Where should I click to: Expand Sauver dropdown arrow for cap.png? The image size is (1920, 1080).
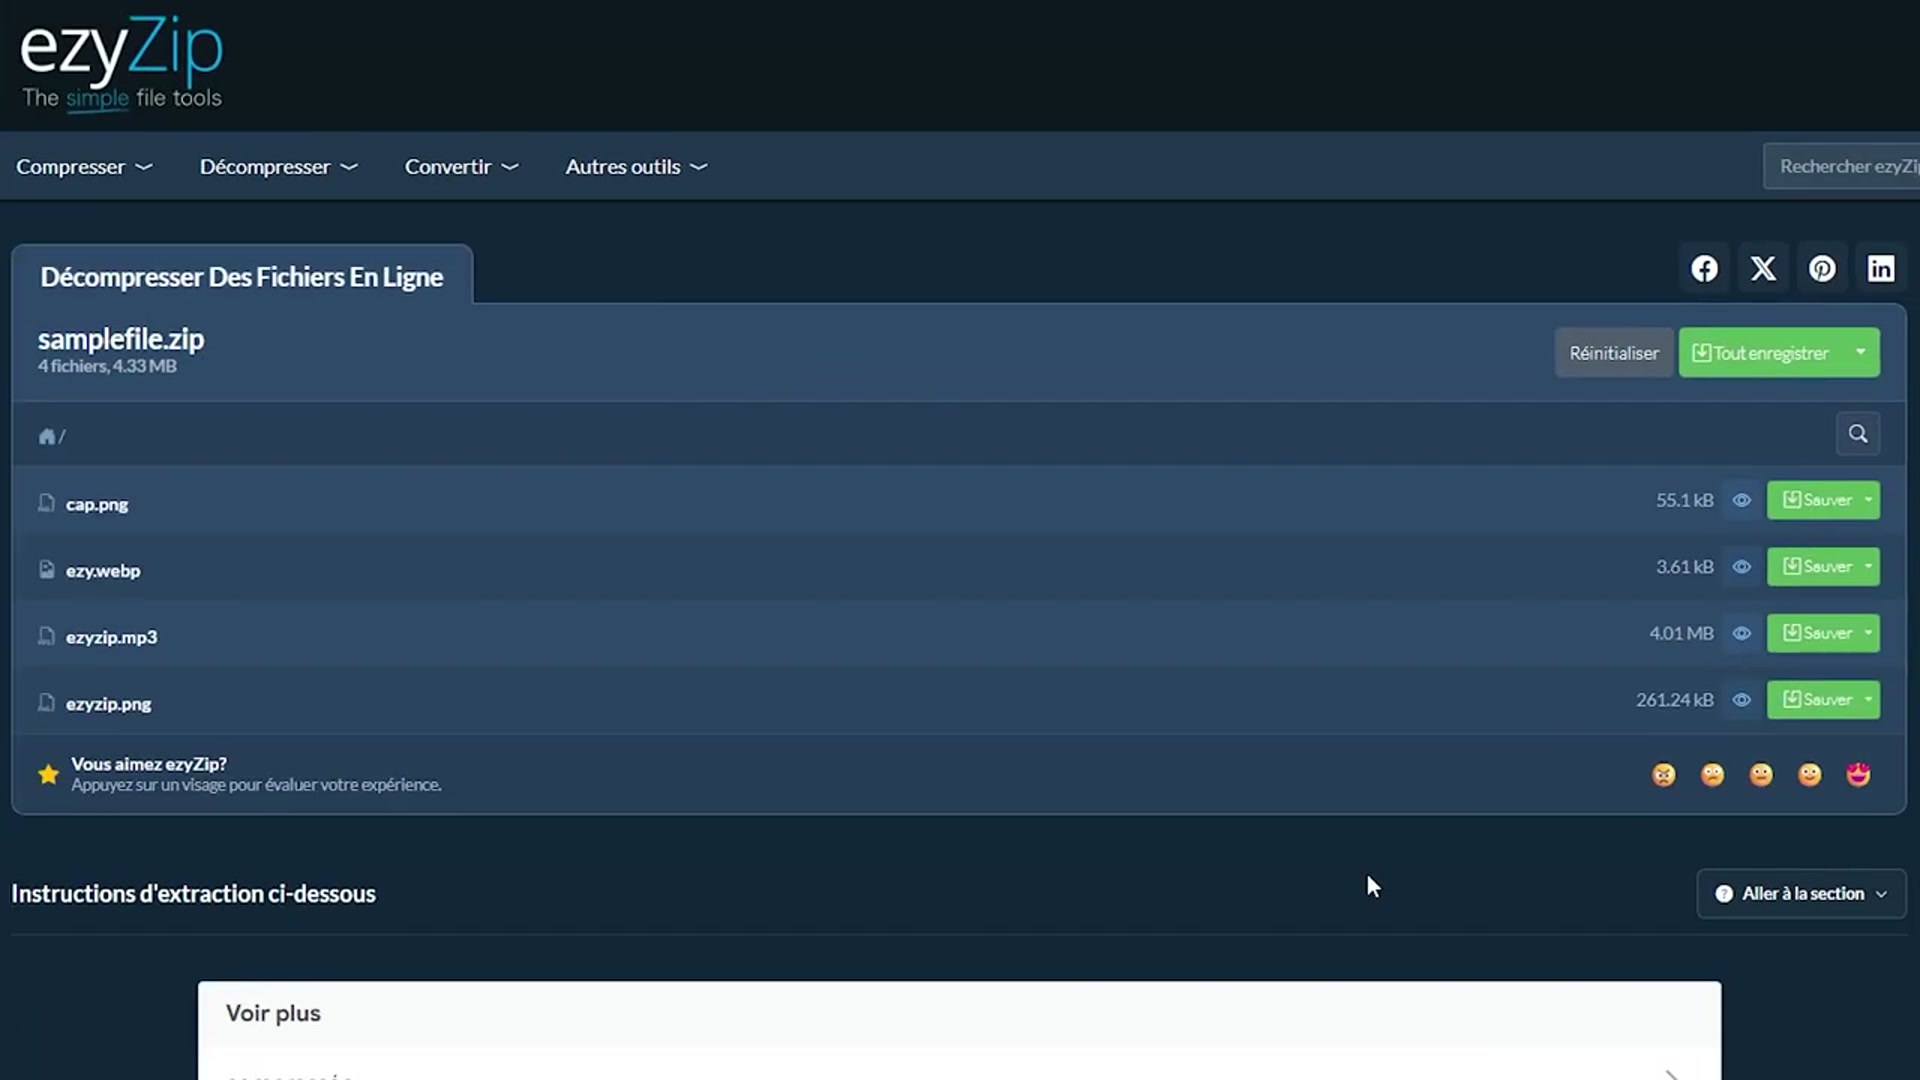[x=1869, y=500]
